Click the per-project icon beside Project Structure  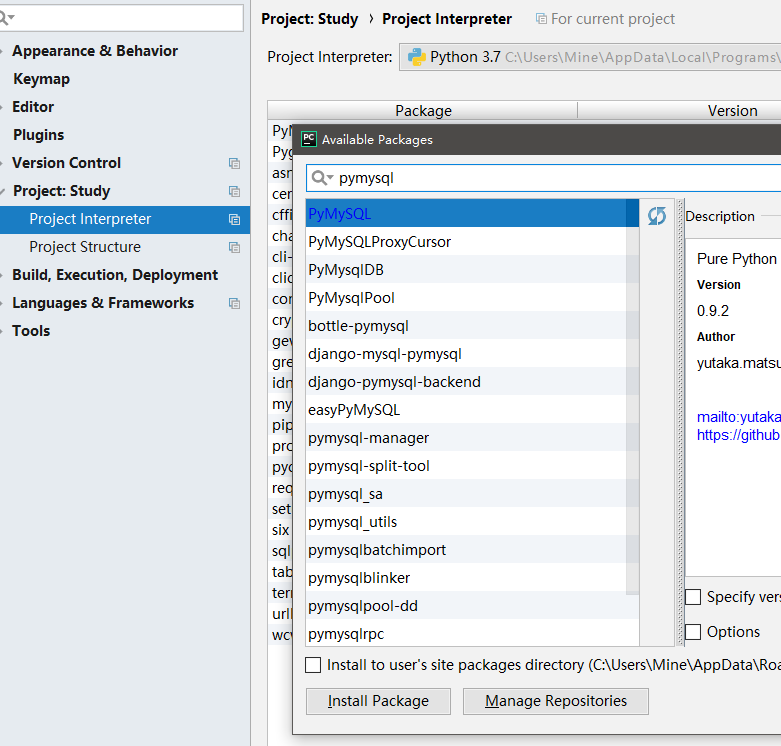click(234, 248)
